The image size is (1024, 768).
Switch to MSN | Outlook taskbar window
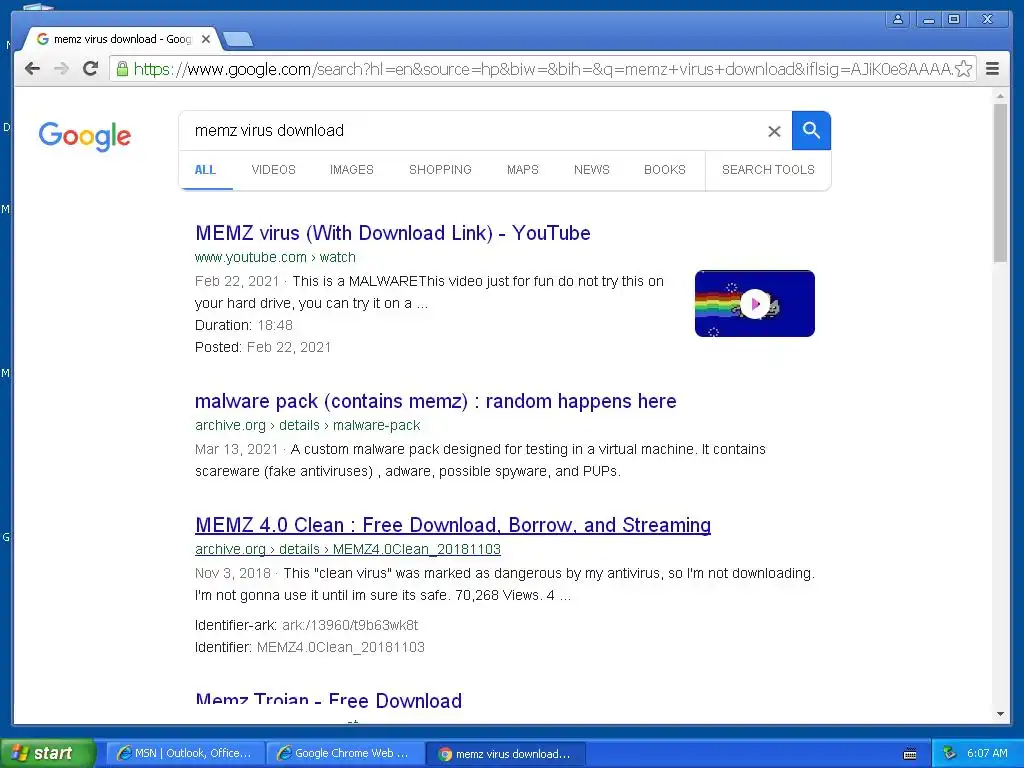point(185,754)
